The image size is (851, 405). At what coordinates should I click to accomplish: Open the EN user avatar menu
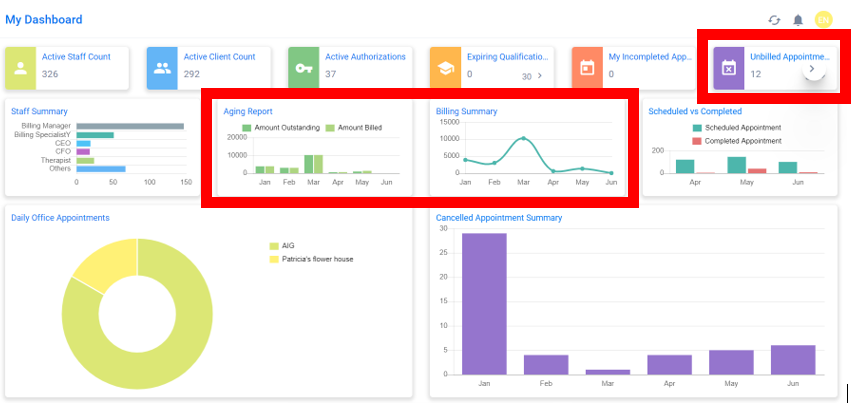pyautogui.click(x=823, y=20)
